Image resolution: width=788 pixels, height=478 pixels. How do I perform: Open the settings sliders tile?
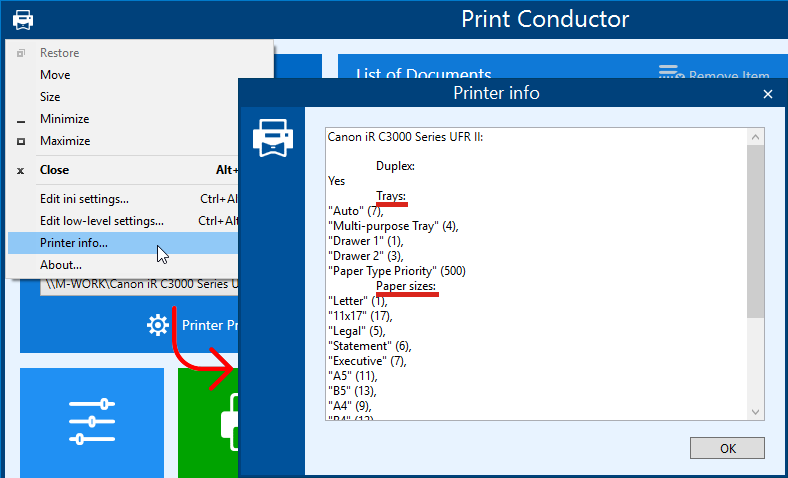[x=92, y=421]
